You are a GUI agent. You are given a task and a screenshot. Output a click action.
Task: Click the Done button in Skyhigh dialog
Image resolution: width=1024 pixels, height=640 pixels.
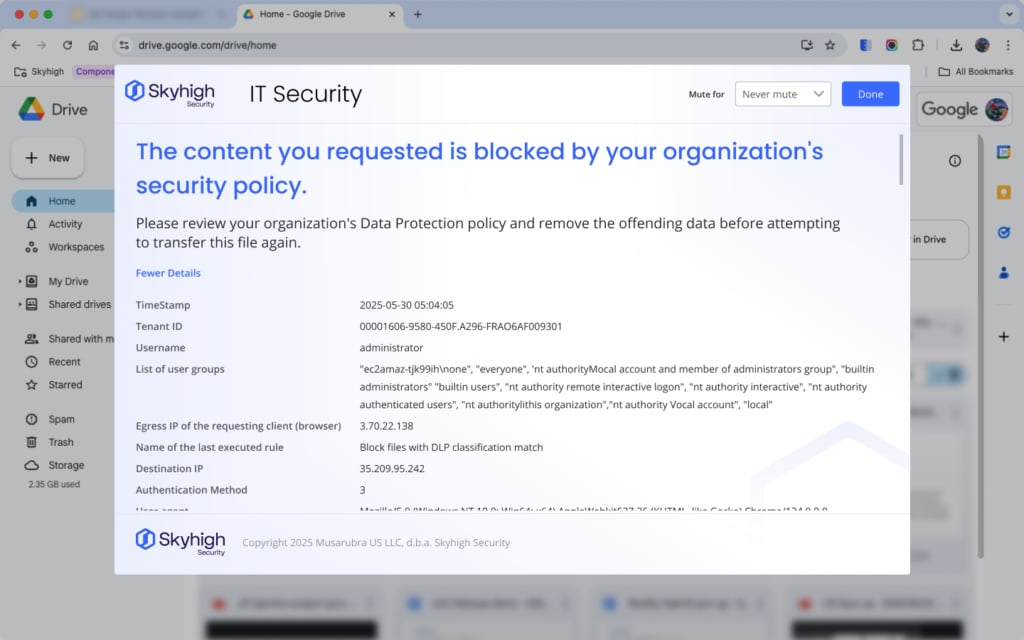(870, 94)
